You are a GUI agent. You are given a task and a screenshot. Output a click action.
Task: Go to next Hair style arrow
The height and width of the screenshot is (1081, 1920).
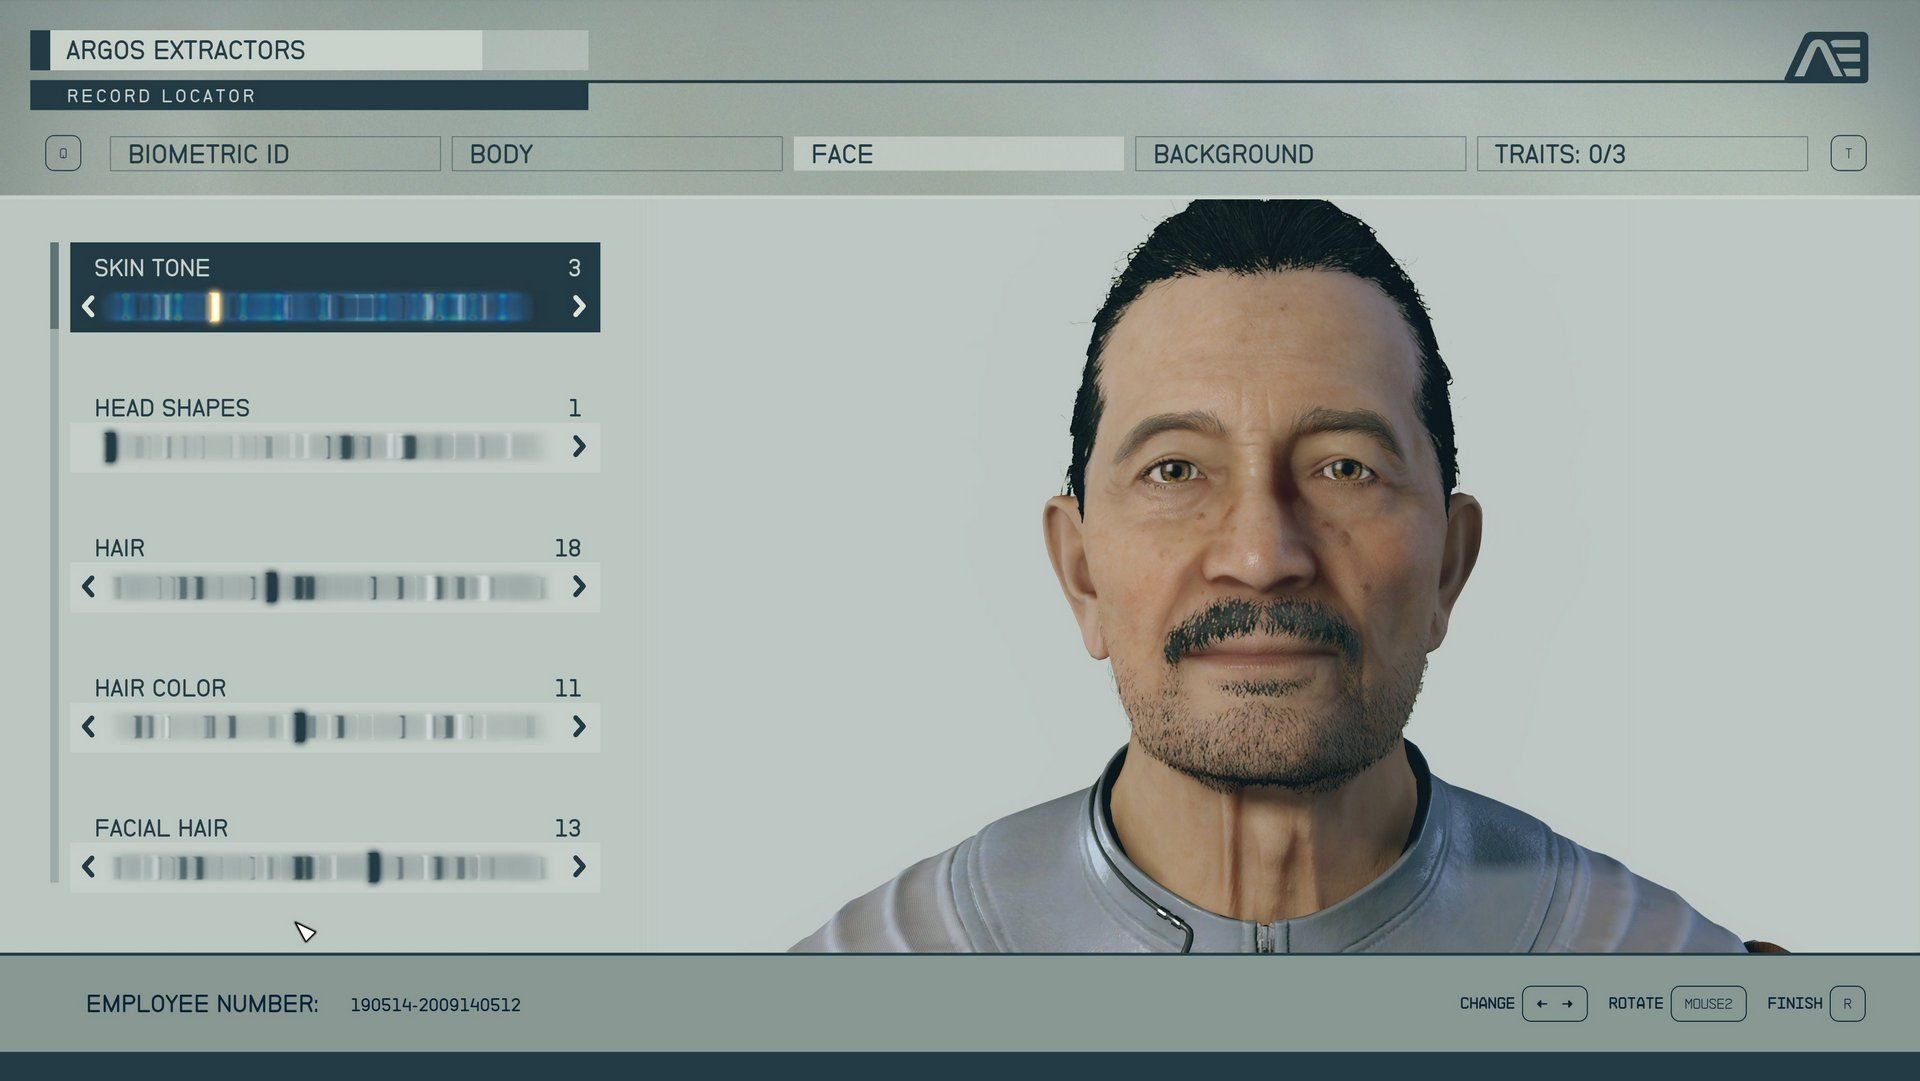579,587
